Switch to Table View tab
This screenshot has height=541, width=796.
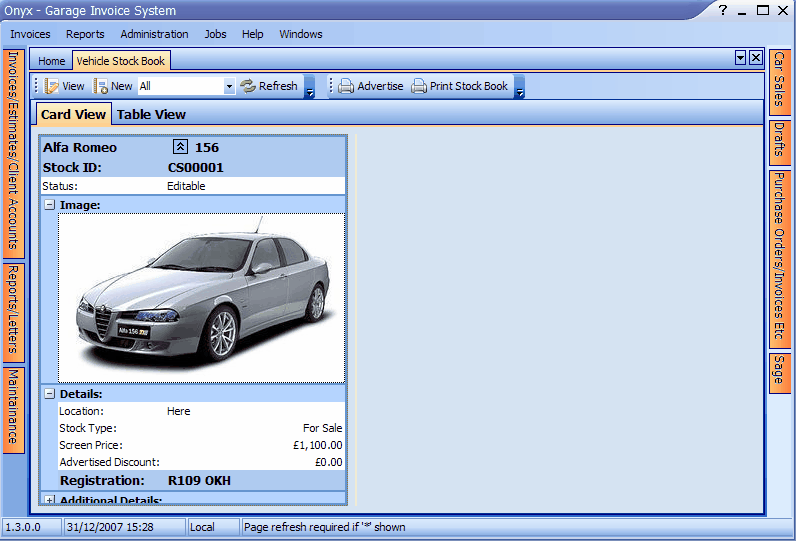151,115
